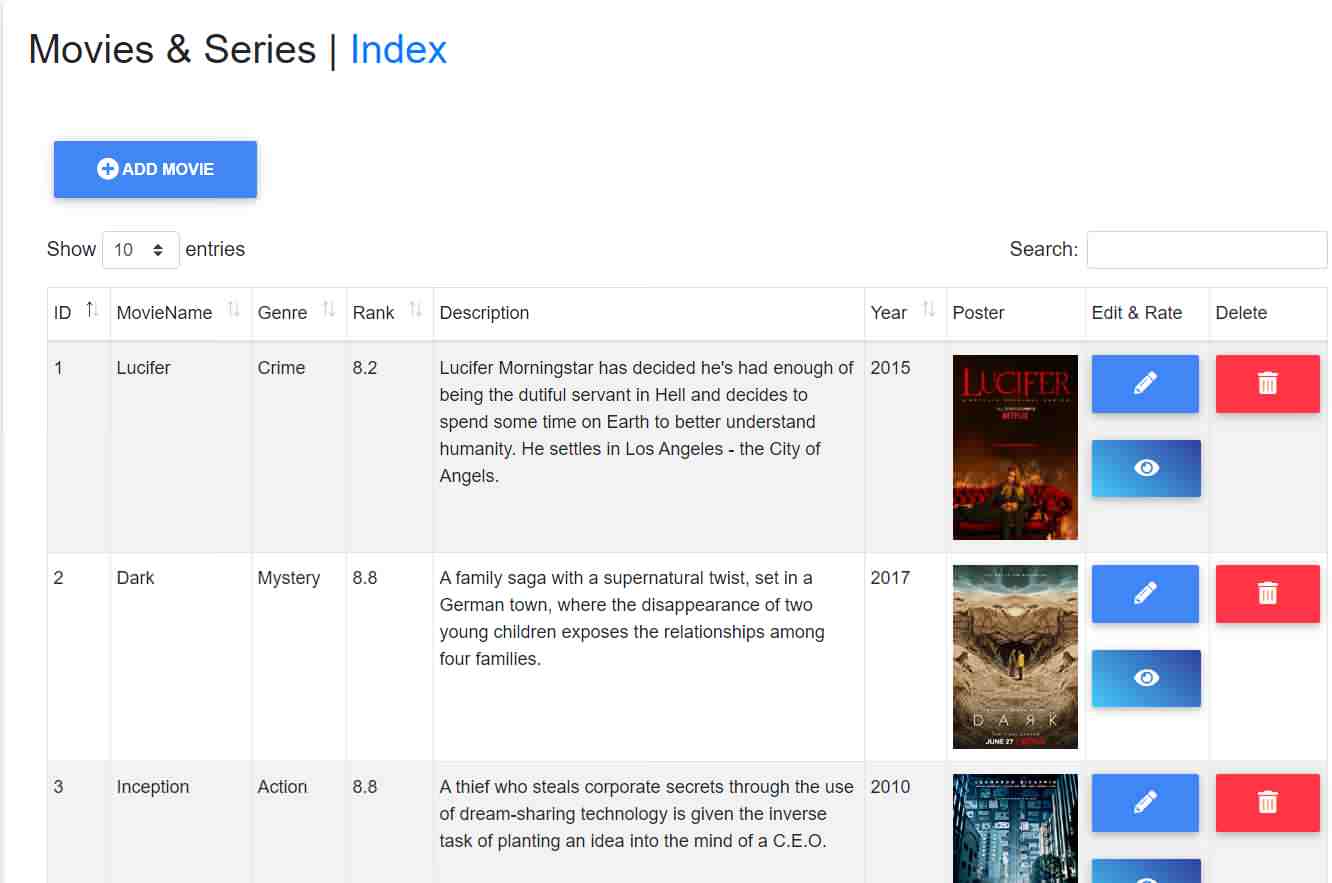
Task: Sort by the ID column header
Action: click(89, 311)
